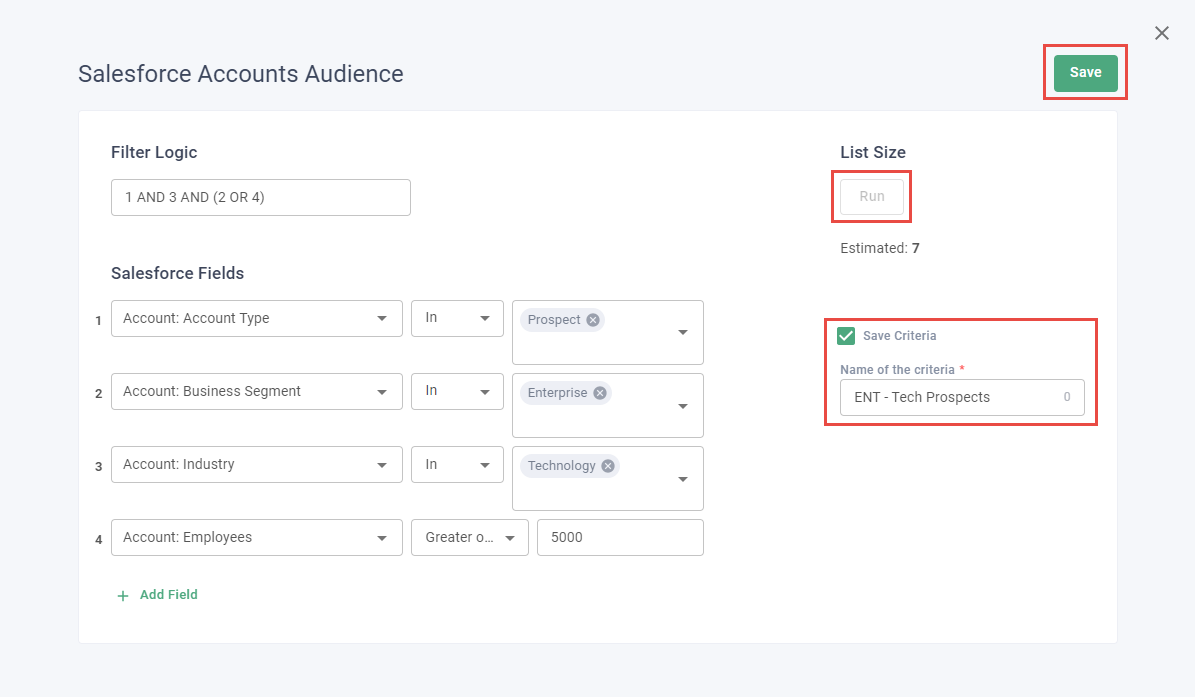Open the Account: Industry field dropdown
The height and width of the screenshot is (697, 1195).
click(256, 464)
